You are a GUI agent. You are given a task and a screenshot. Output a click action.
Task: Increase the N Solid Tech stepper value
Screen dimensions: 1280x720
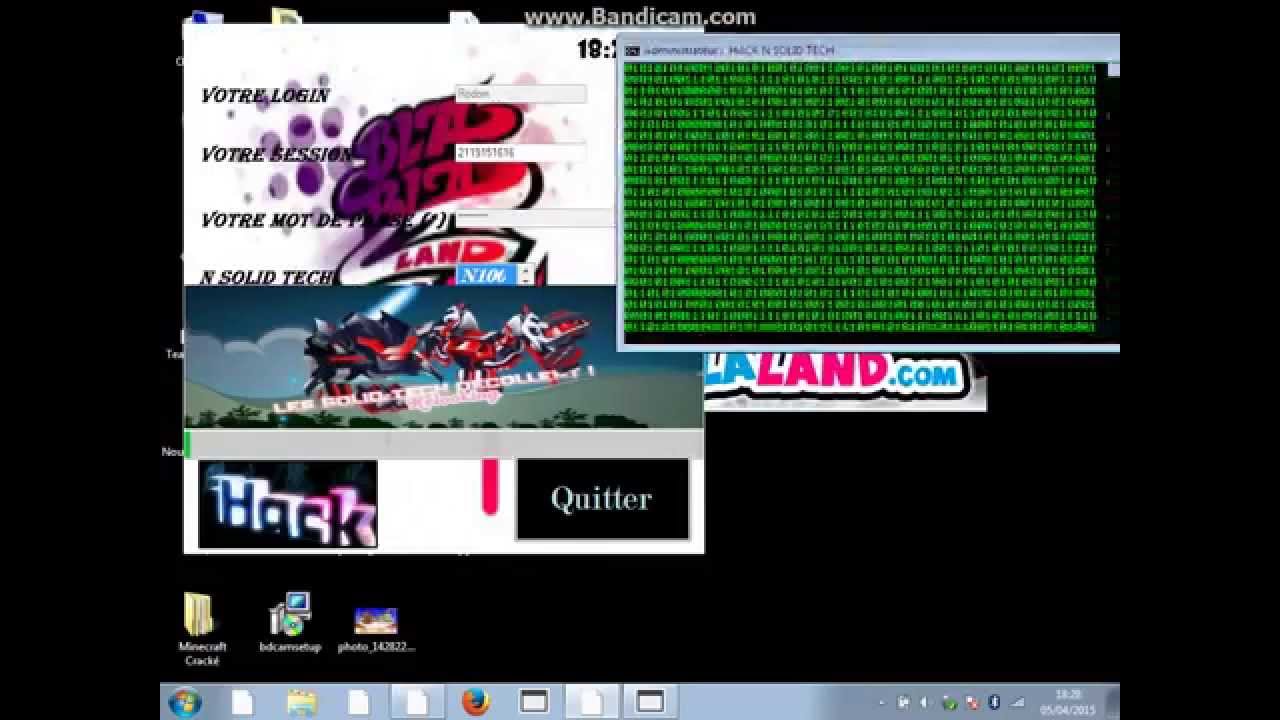pos(526,270)
